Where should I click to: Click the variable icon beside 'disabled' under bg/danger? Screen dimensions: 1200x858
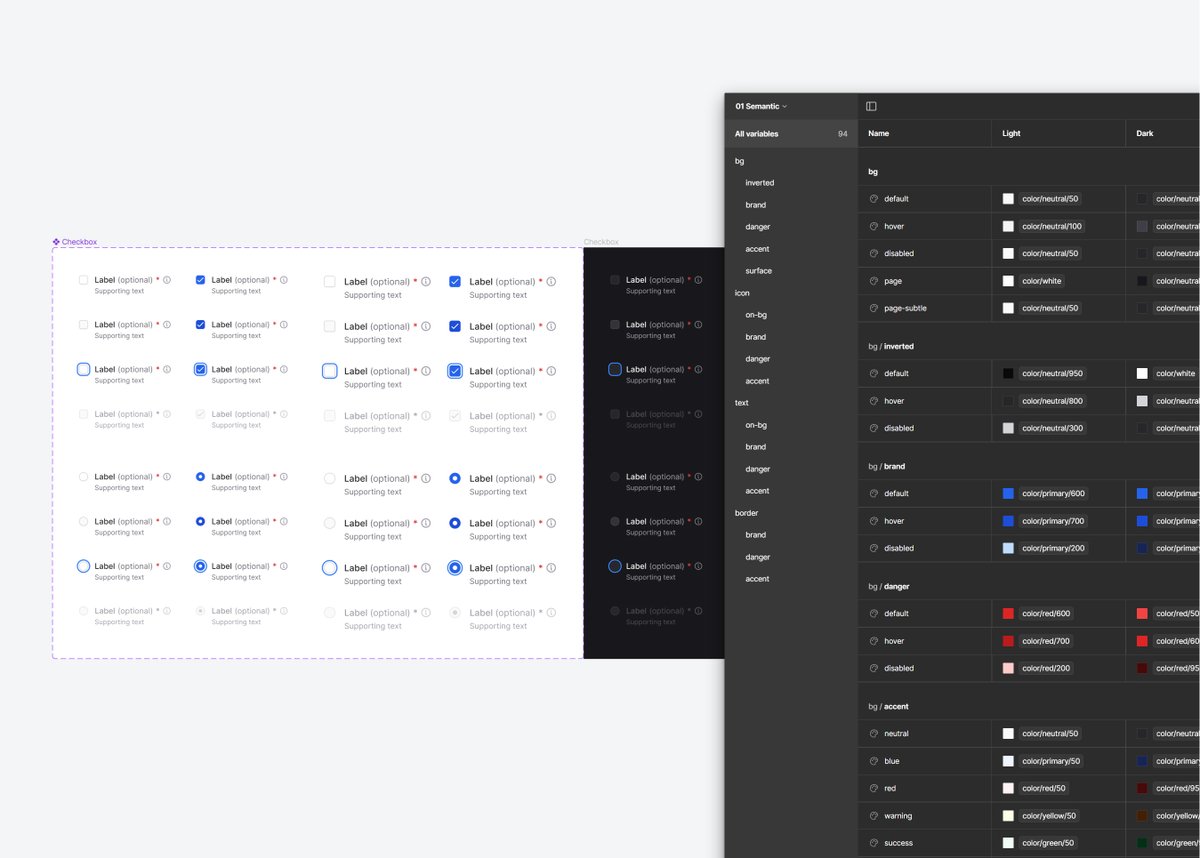point(873,668)
